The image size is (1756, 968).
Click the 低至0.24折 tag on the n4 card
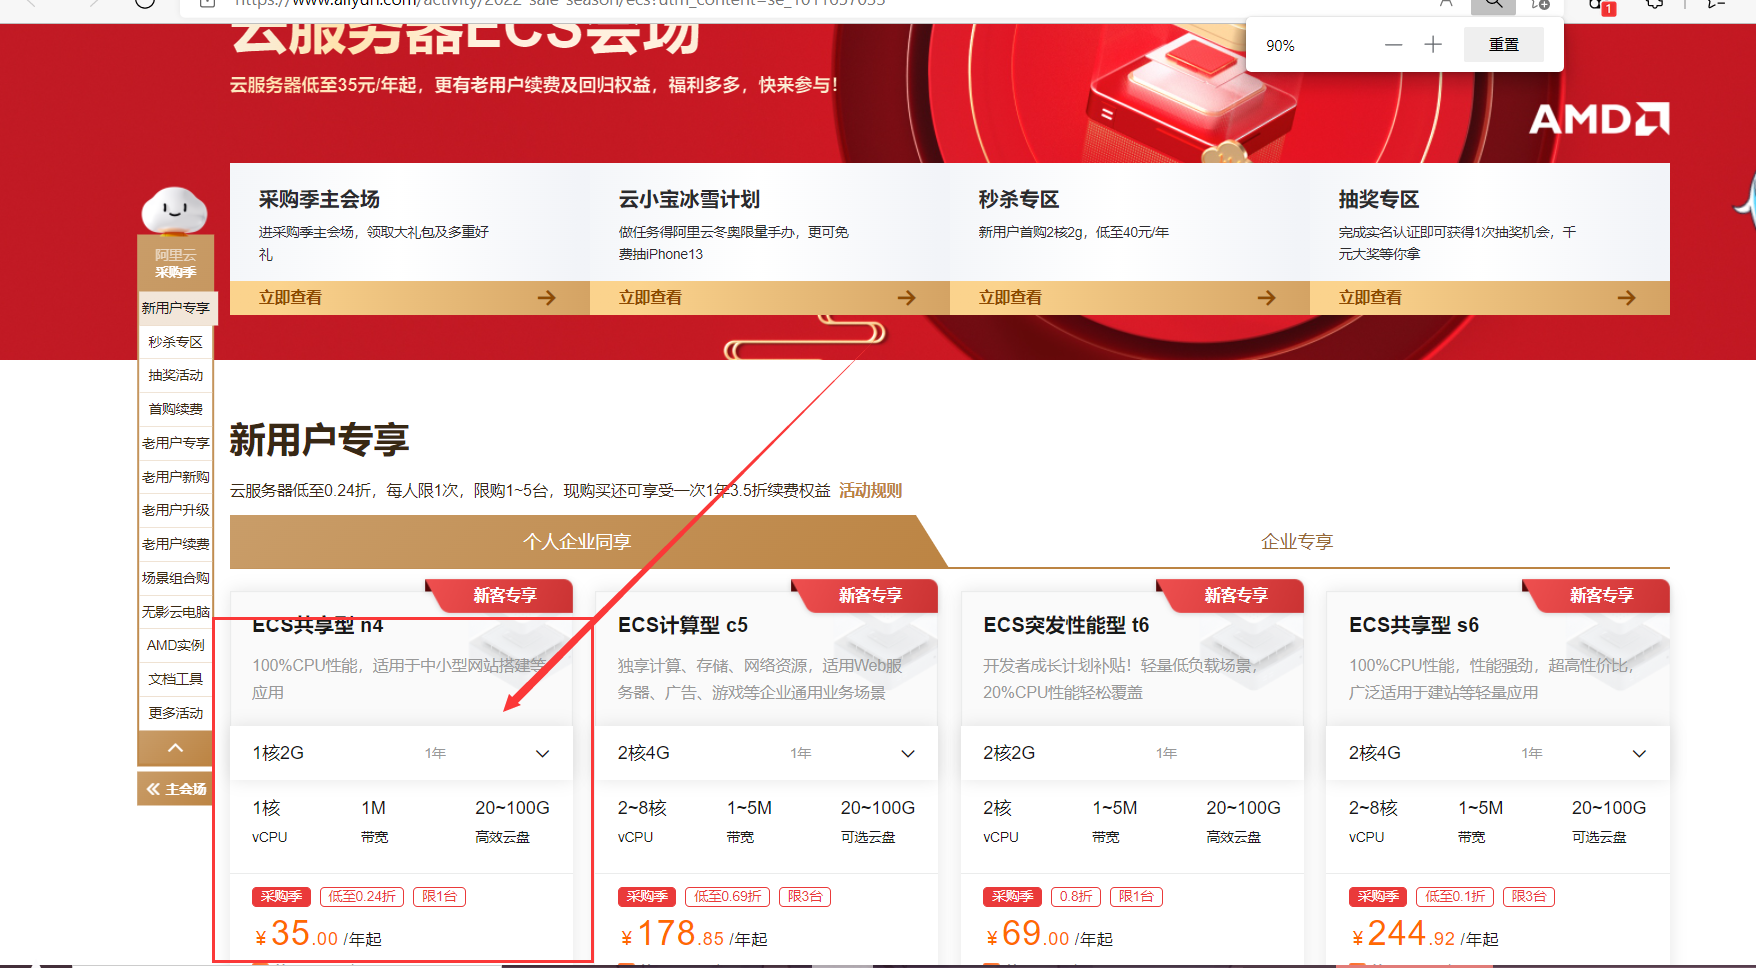click(x=362, y=897)
